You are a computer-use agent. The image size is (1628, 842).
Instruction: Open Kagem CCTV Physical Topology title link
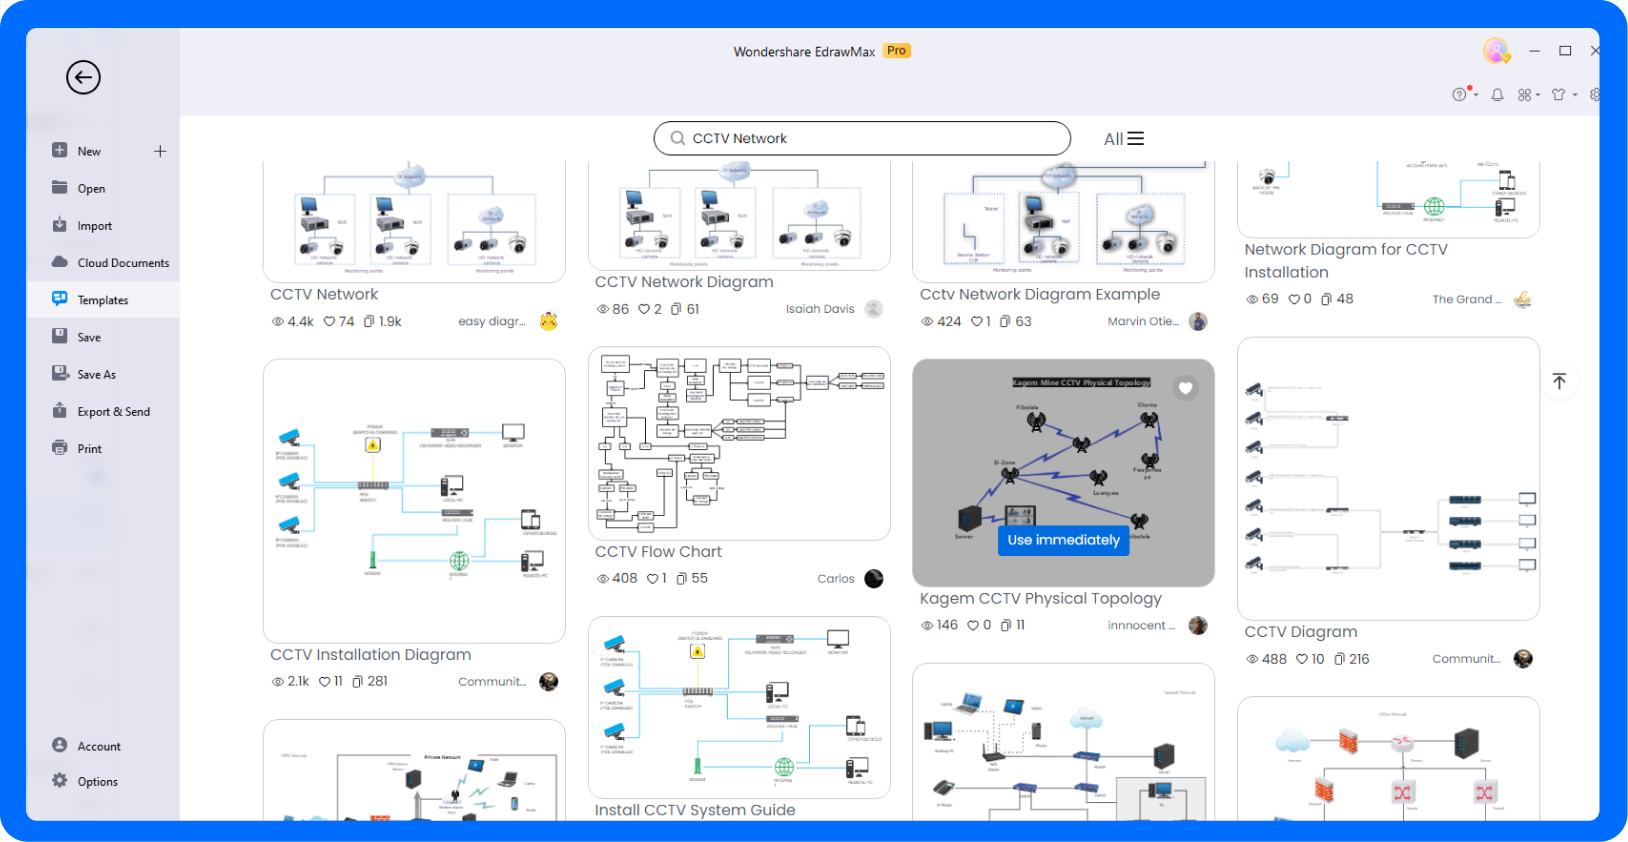[x=1041, y=599]
